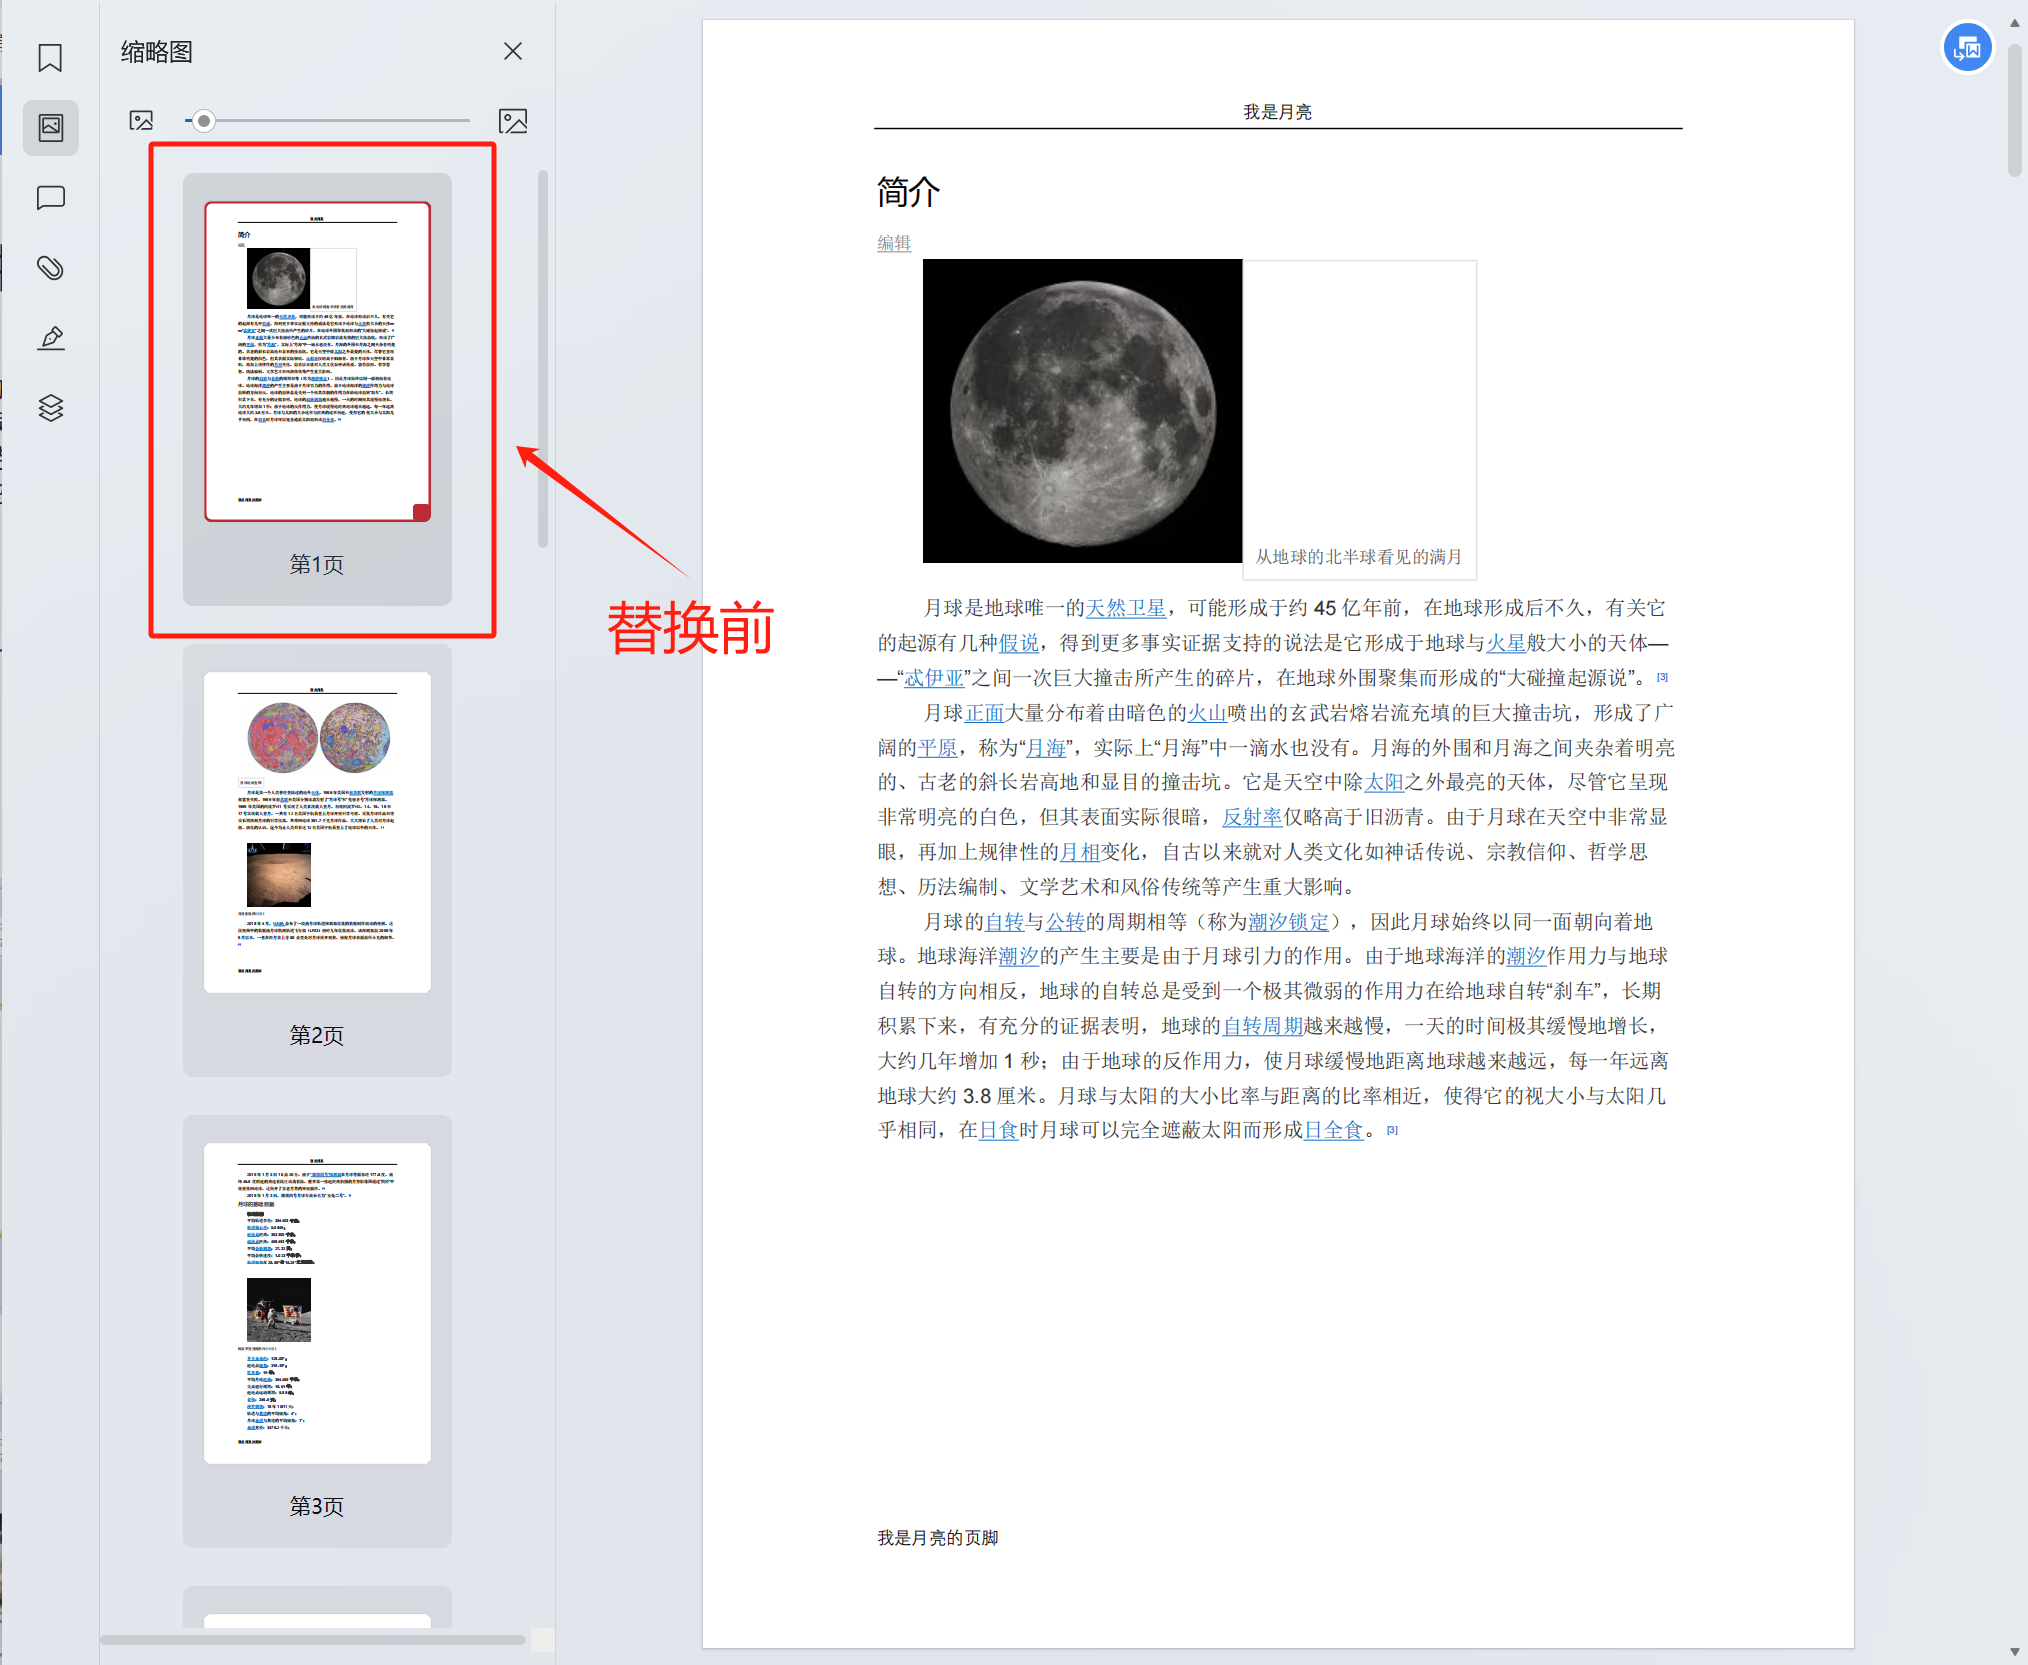
Task: Open the attachments panel
Action: (50, 268)
